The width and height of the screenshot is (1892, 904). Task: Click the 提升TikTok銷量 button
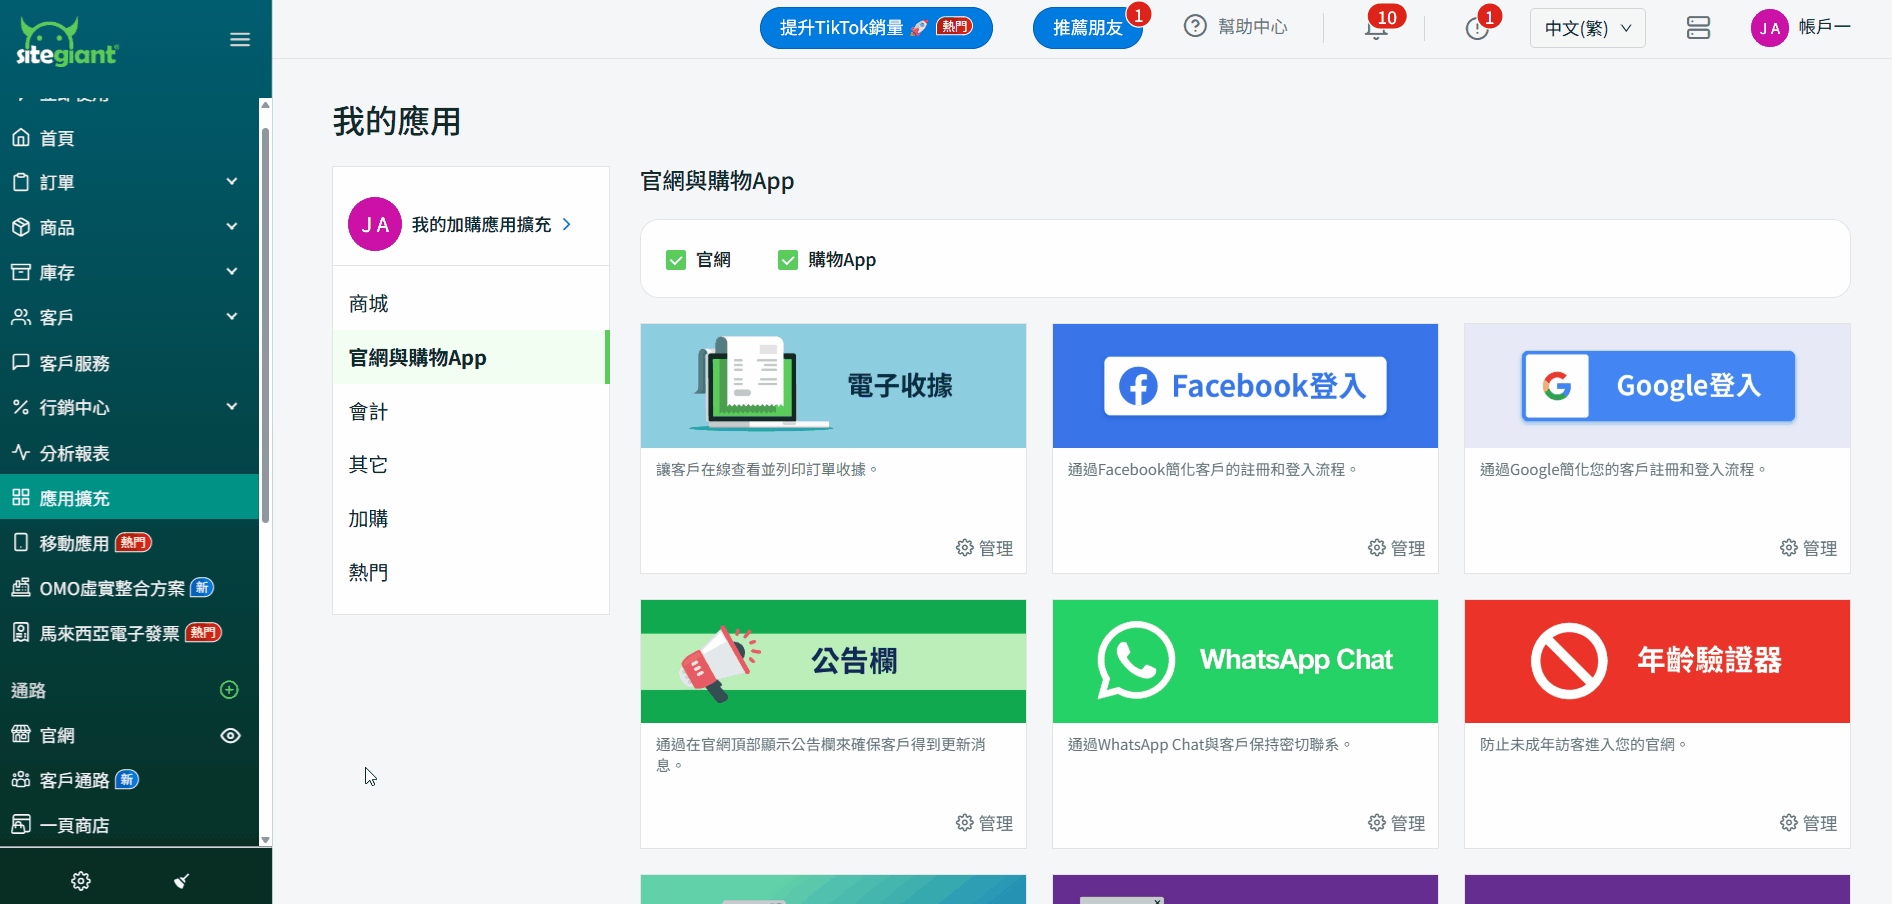[x=875, y=28]
